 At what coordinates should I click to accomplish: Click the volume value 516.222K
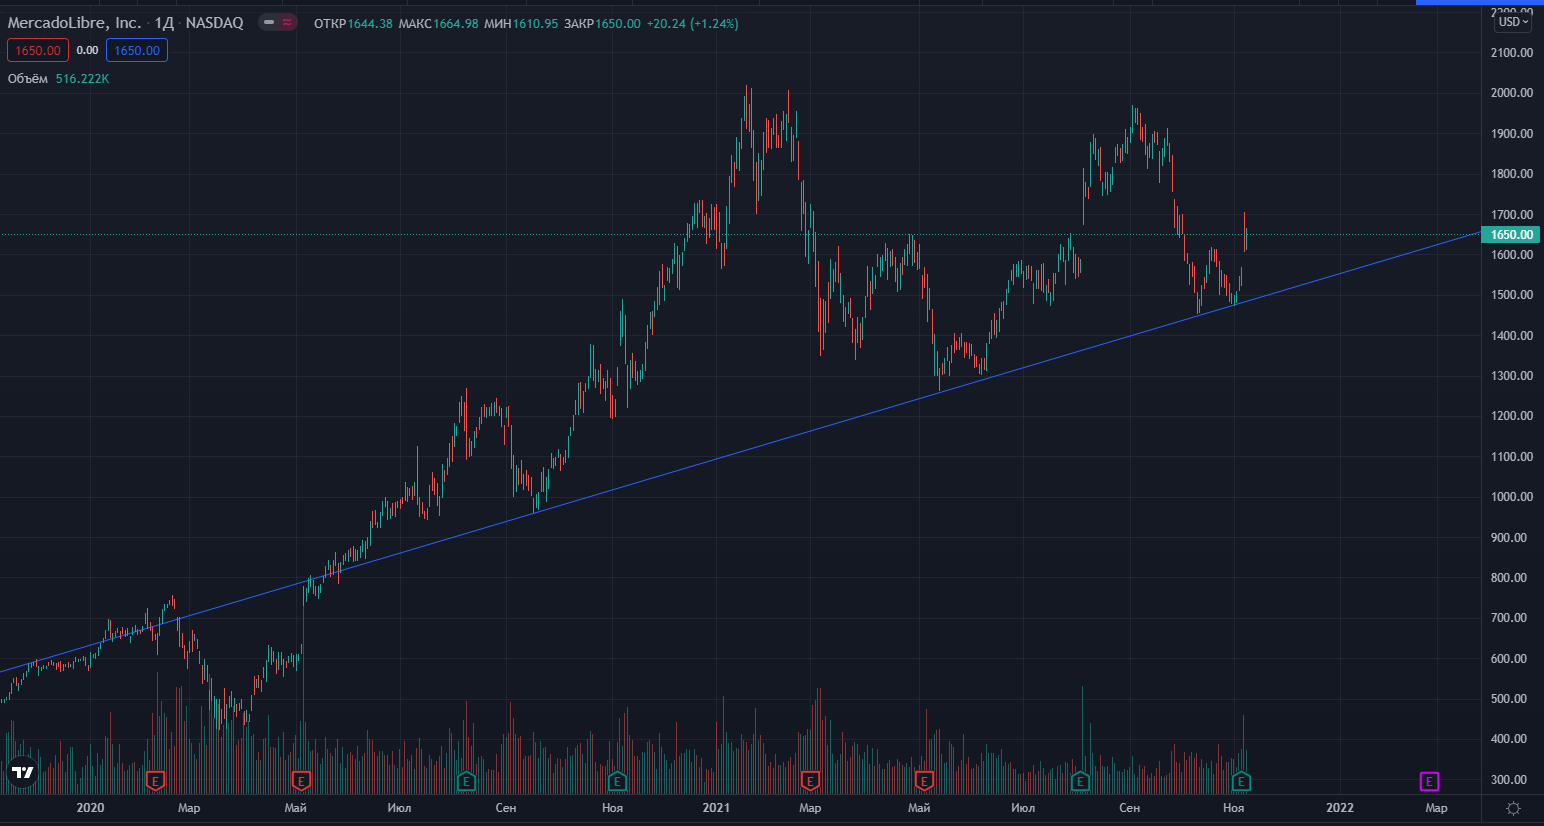pos(83,78)
